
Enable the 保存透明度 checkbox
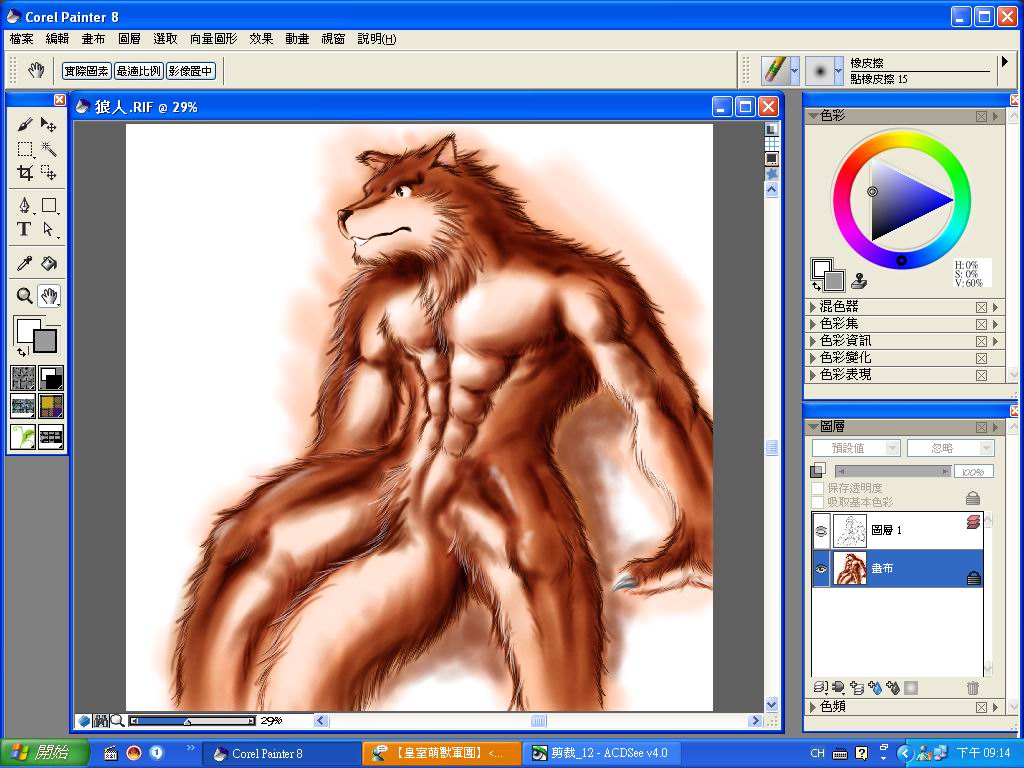coord(818,488)
